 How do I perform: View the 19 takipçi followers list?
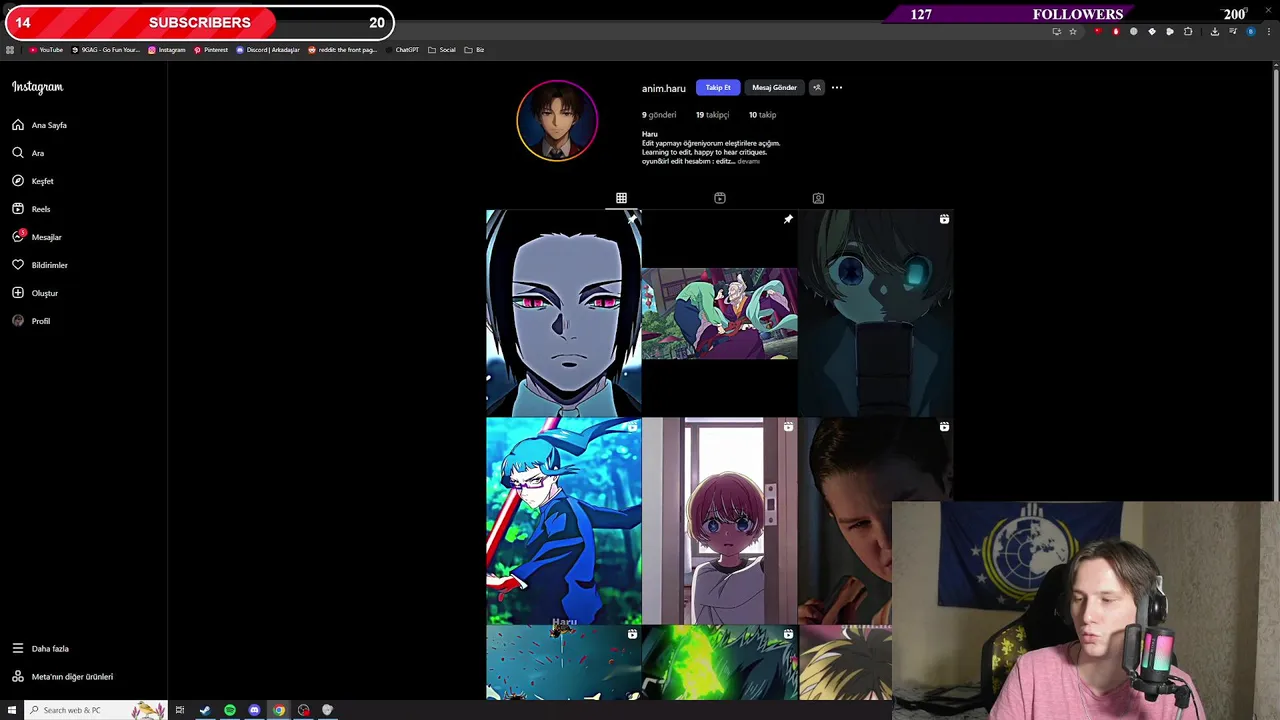coord(712,115)
